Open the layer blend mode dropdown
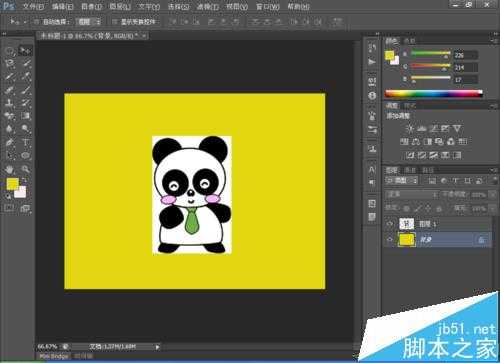The image size is (500, 363). tap(412, 194)
